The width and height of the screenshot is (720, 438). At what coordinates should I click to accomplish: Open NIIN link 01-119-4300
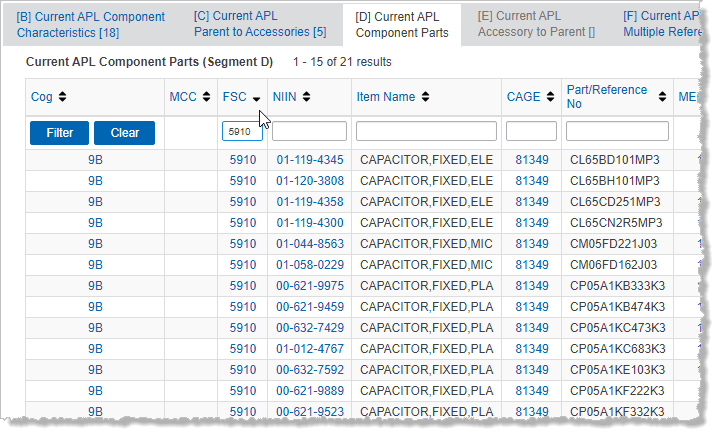[x=310, y=223]
